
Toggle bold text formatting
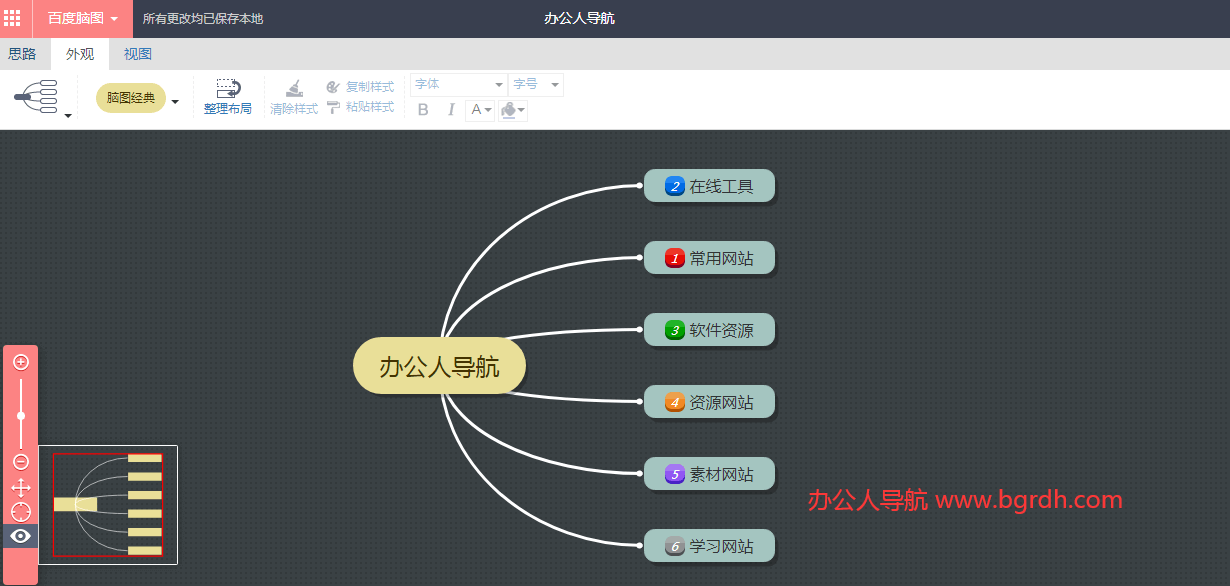tap(423, 110)
